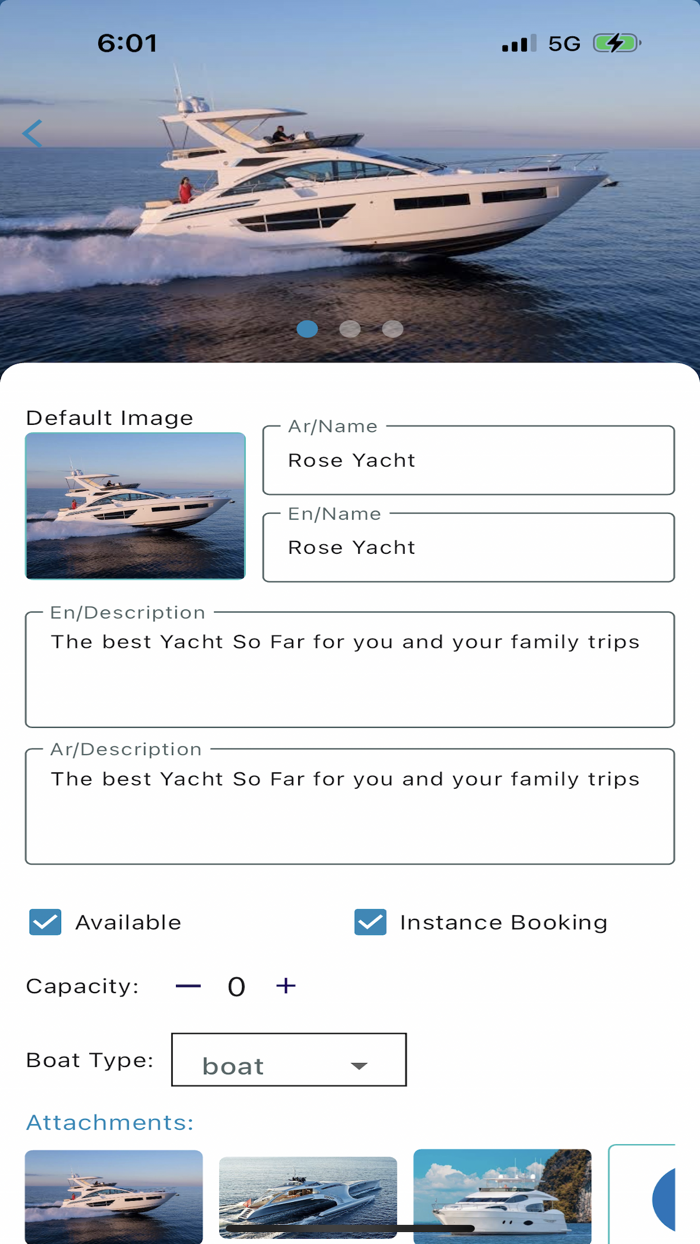Viewport: 700px width, 1244px height.
Task: Select the first carousel dot
Action: tap(307, 329)
